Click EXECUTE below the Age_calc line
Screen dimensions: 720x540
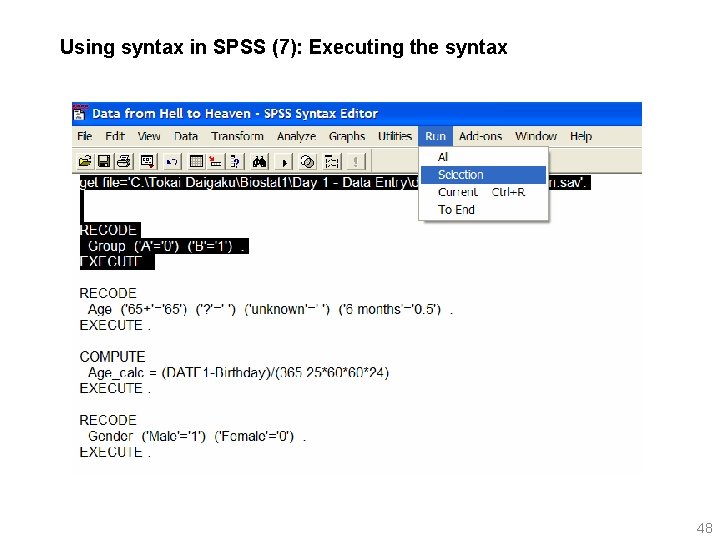coord(115,388)
